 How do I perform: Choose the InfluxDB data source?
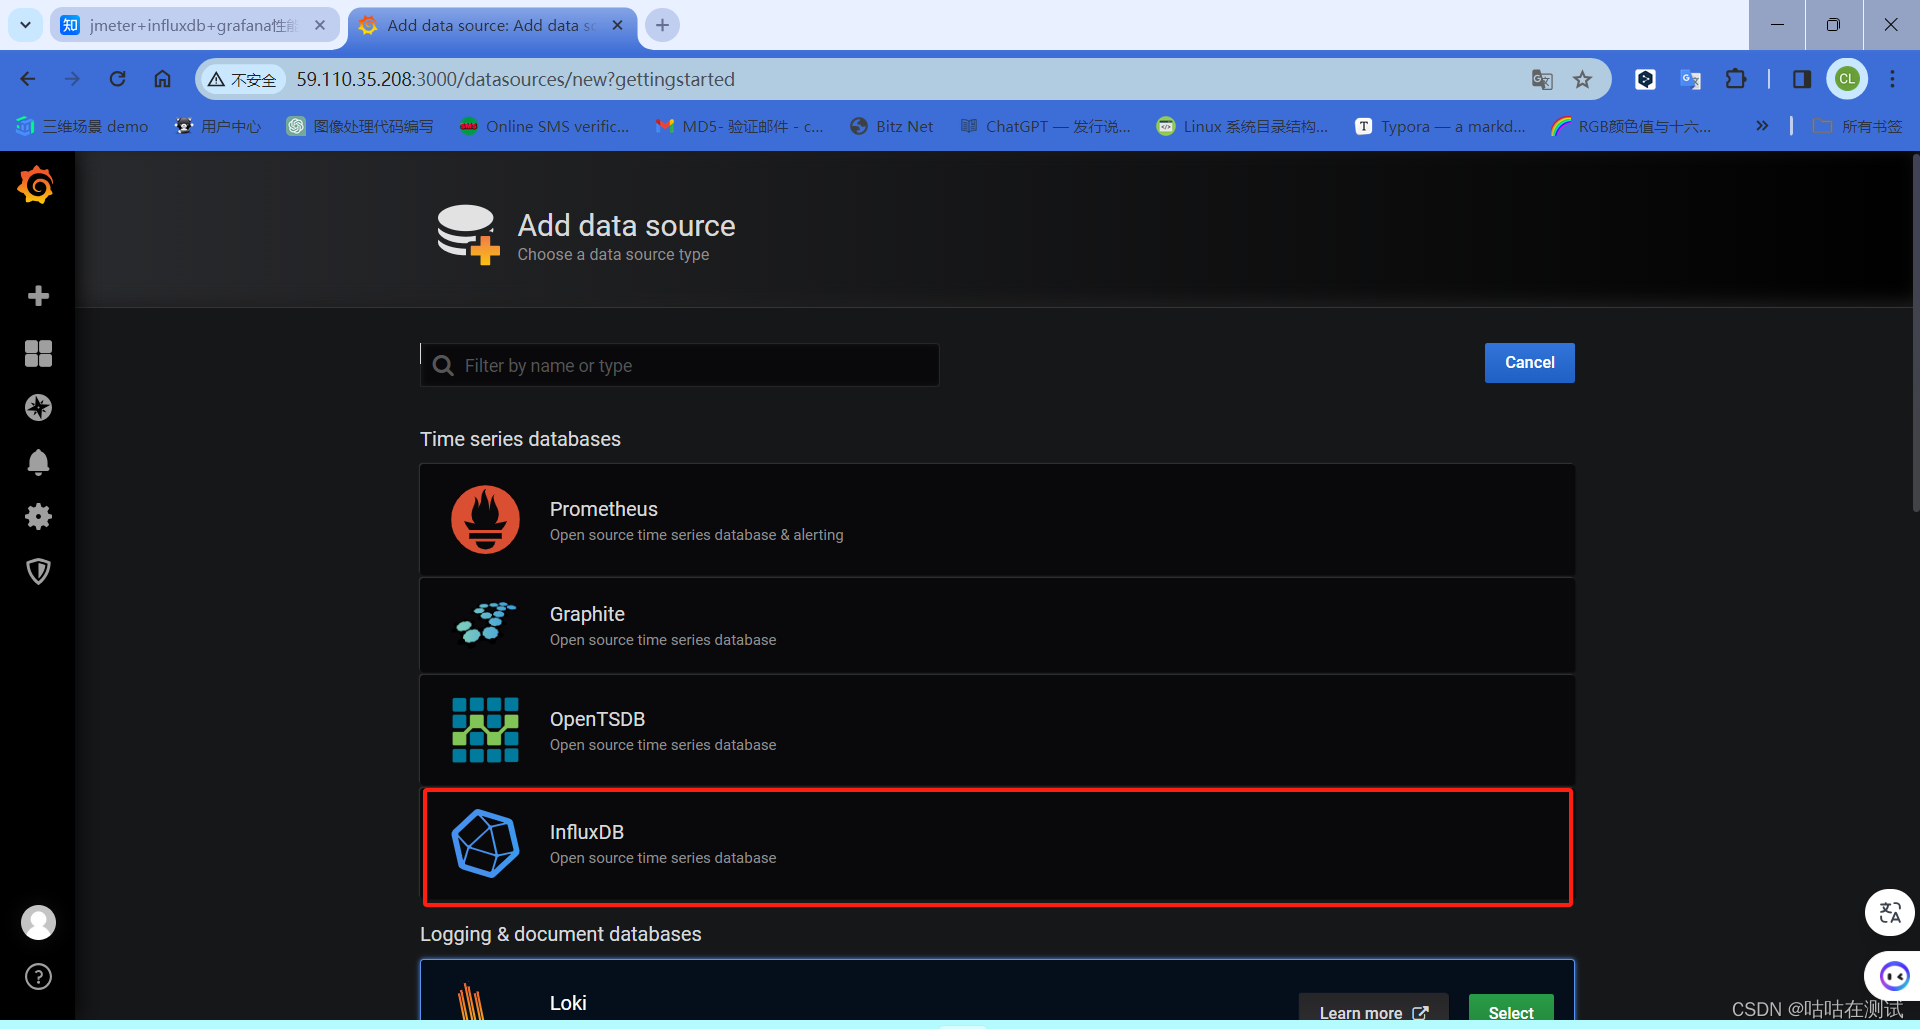coord(997,846)
